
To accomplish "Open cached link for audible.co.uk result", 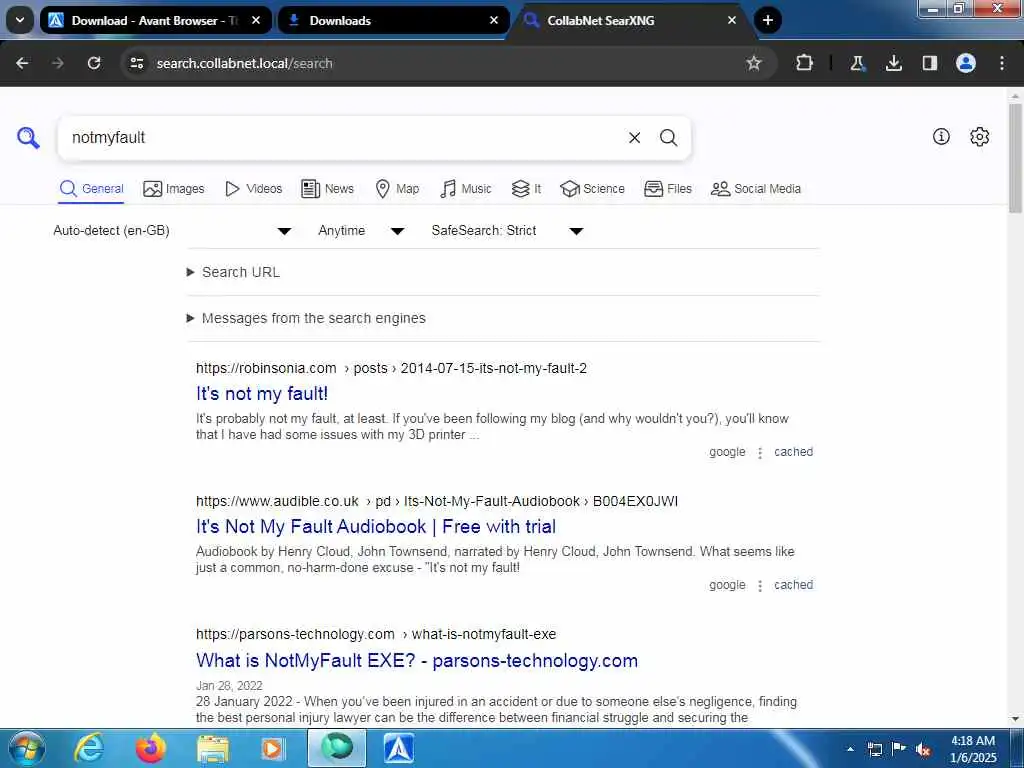I will click(x=793, y=585).
